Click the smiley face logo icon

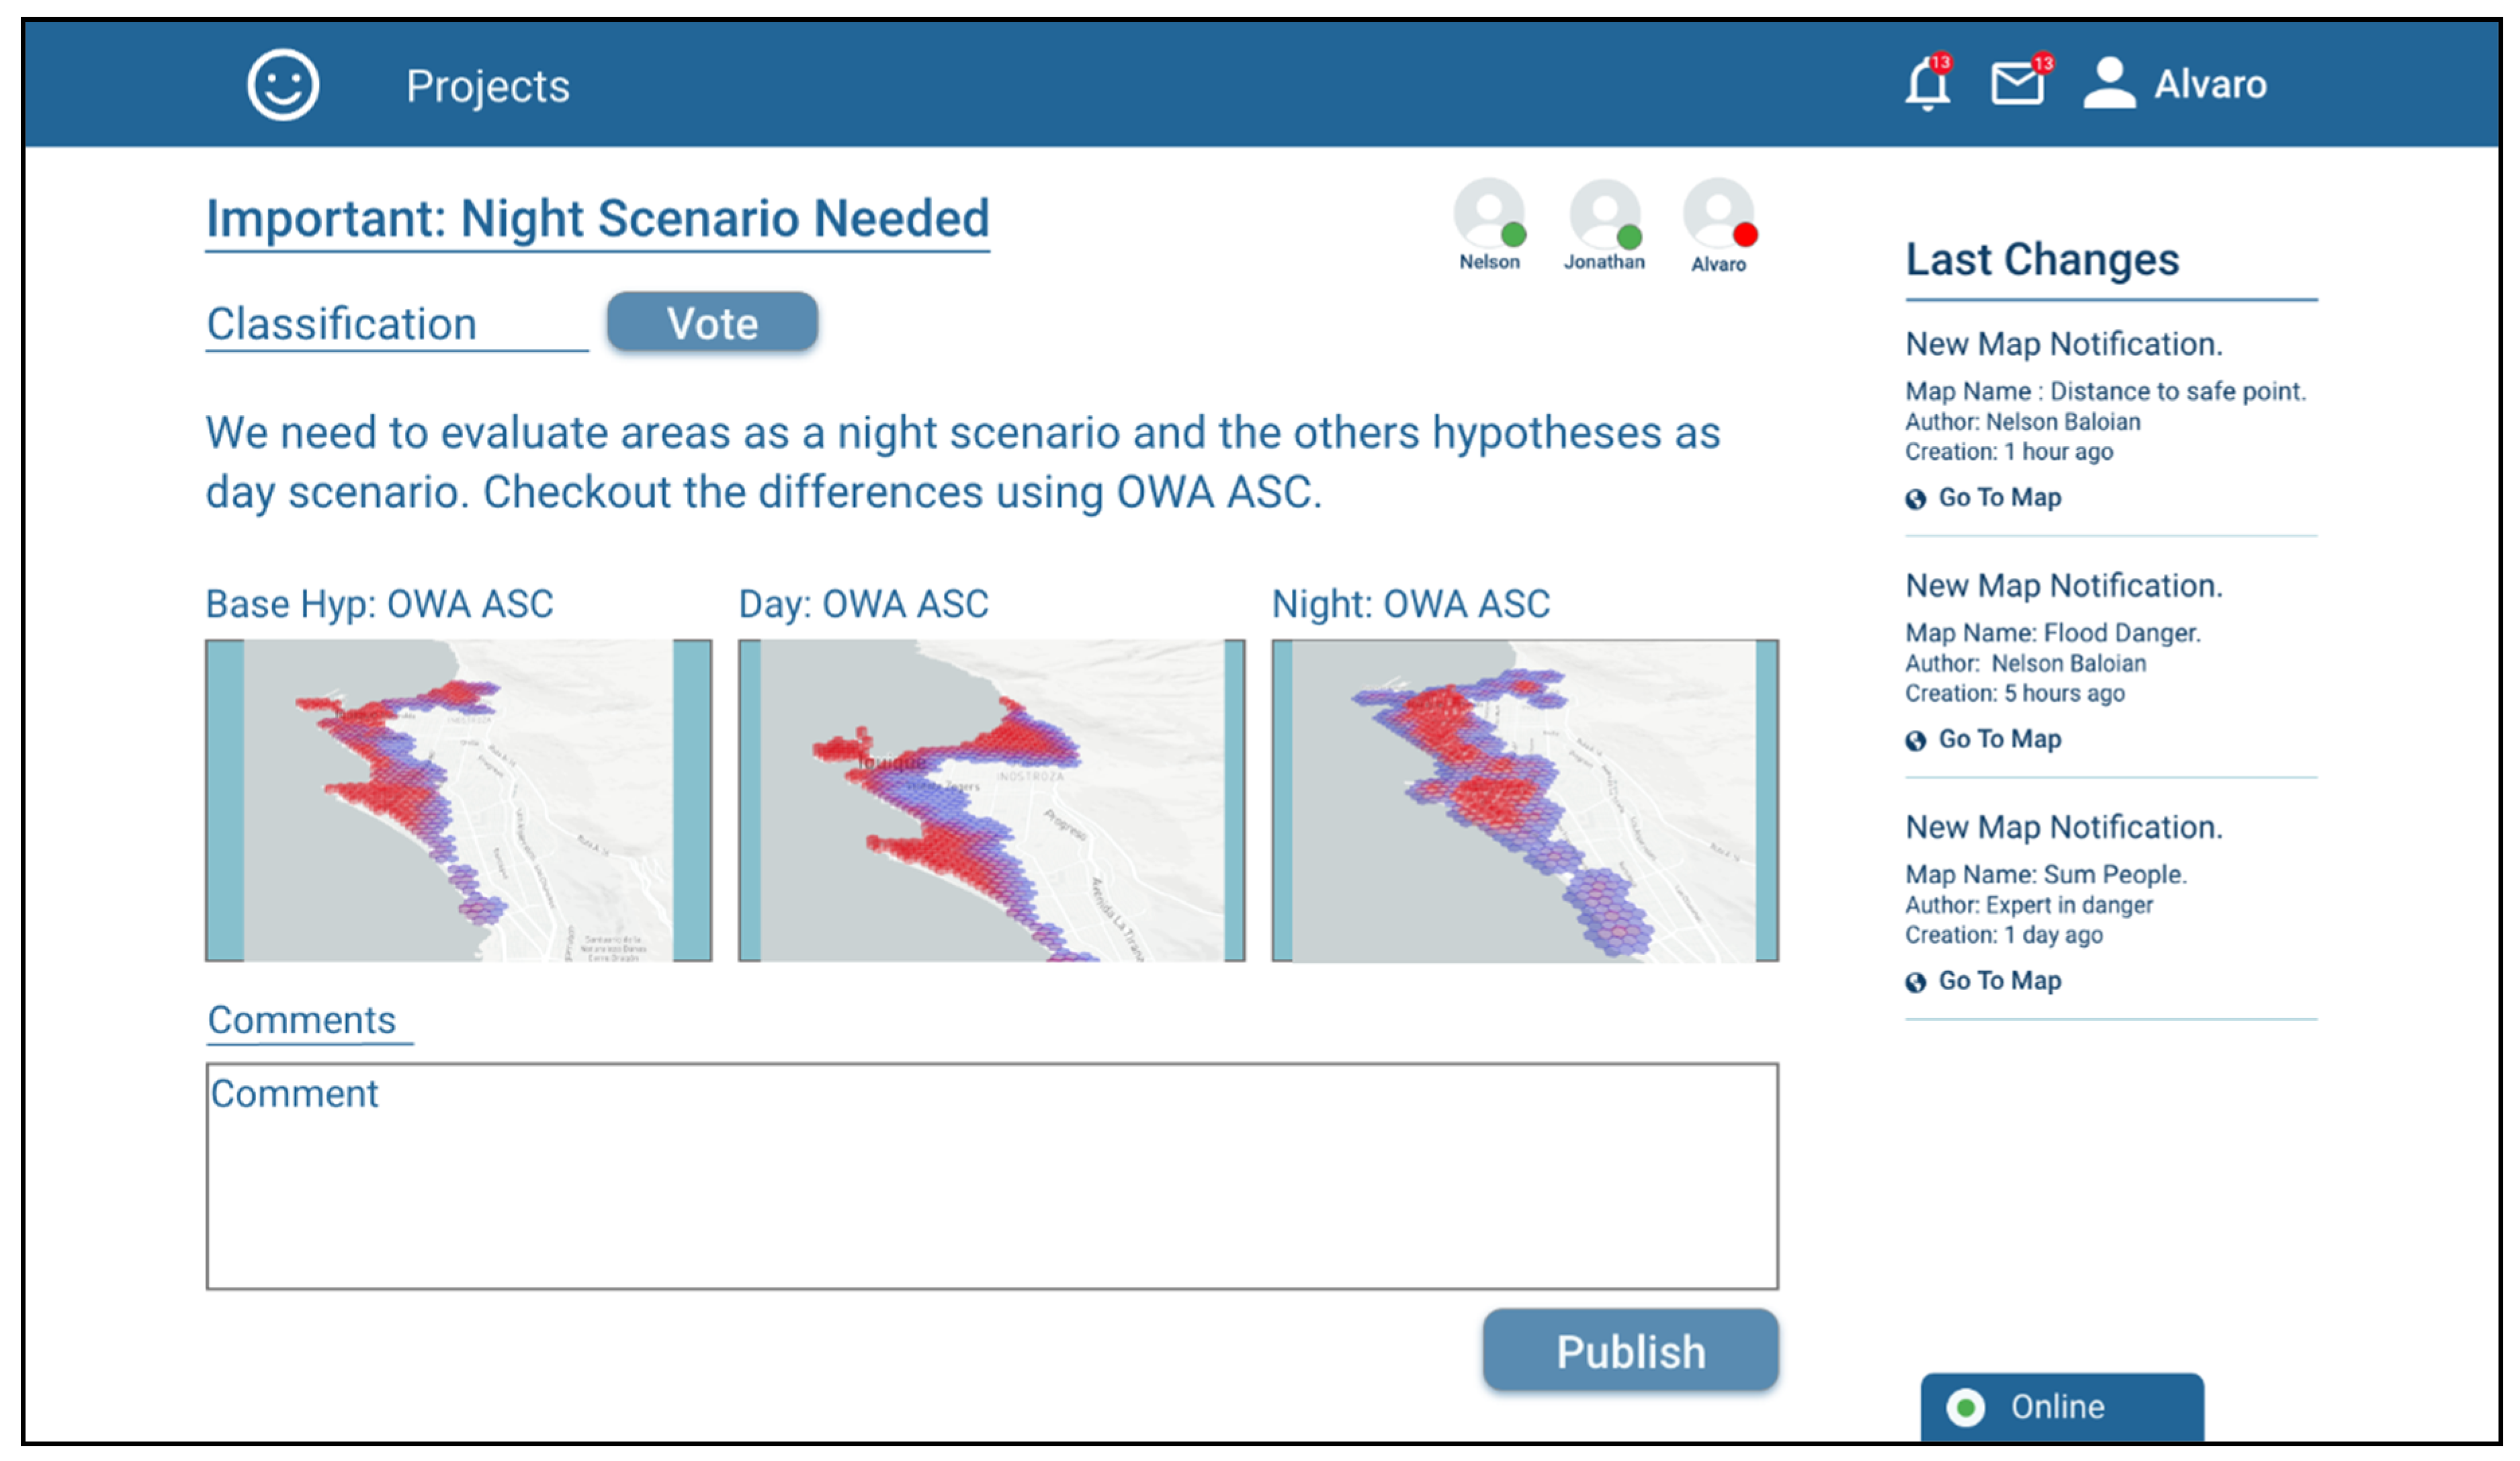tap(283, 85)
